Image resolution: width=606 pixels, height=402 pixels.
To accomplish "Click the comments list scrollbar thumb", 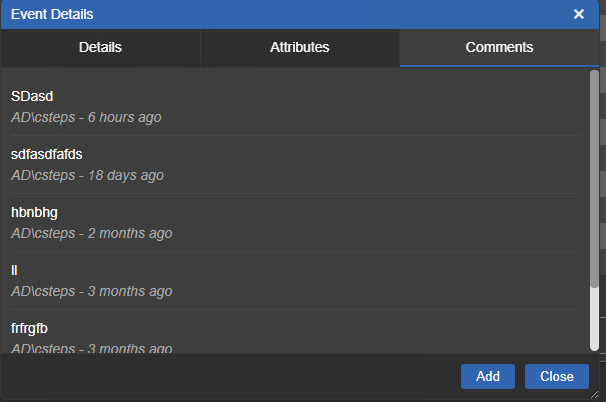I will coord(594,179).
